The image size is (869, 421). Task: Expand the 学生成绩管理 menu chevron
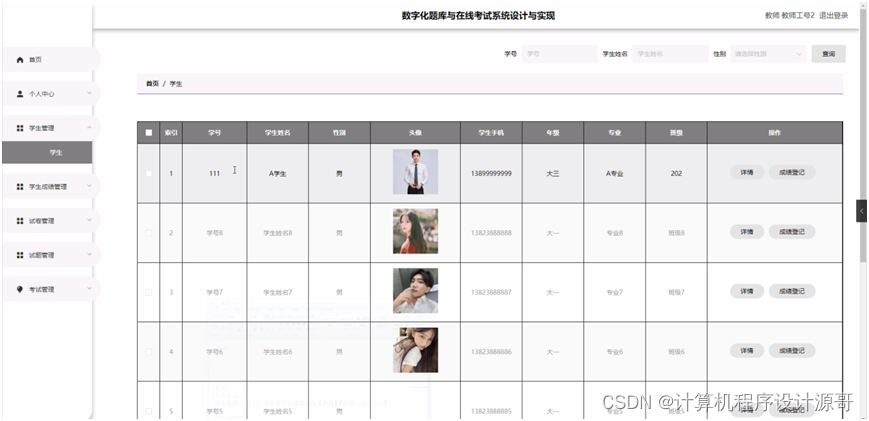point(89,186)
